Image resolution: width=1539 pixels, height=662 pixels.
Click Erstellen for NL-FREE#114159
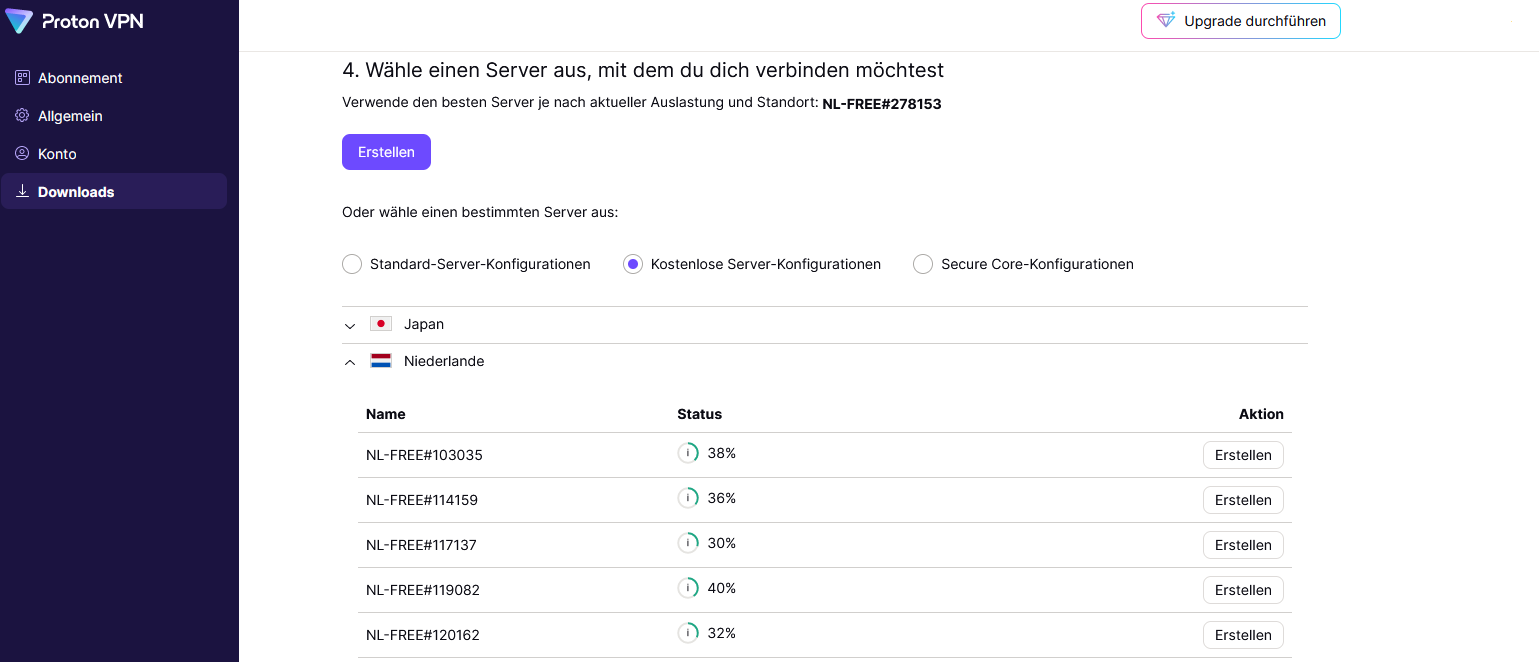click(x=1243, y=500)
